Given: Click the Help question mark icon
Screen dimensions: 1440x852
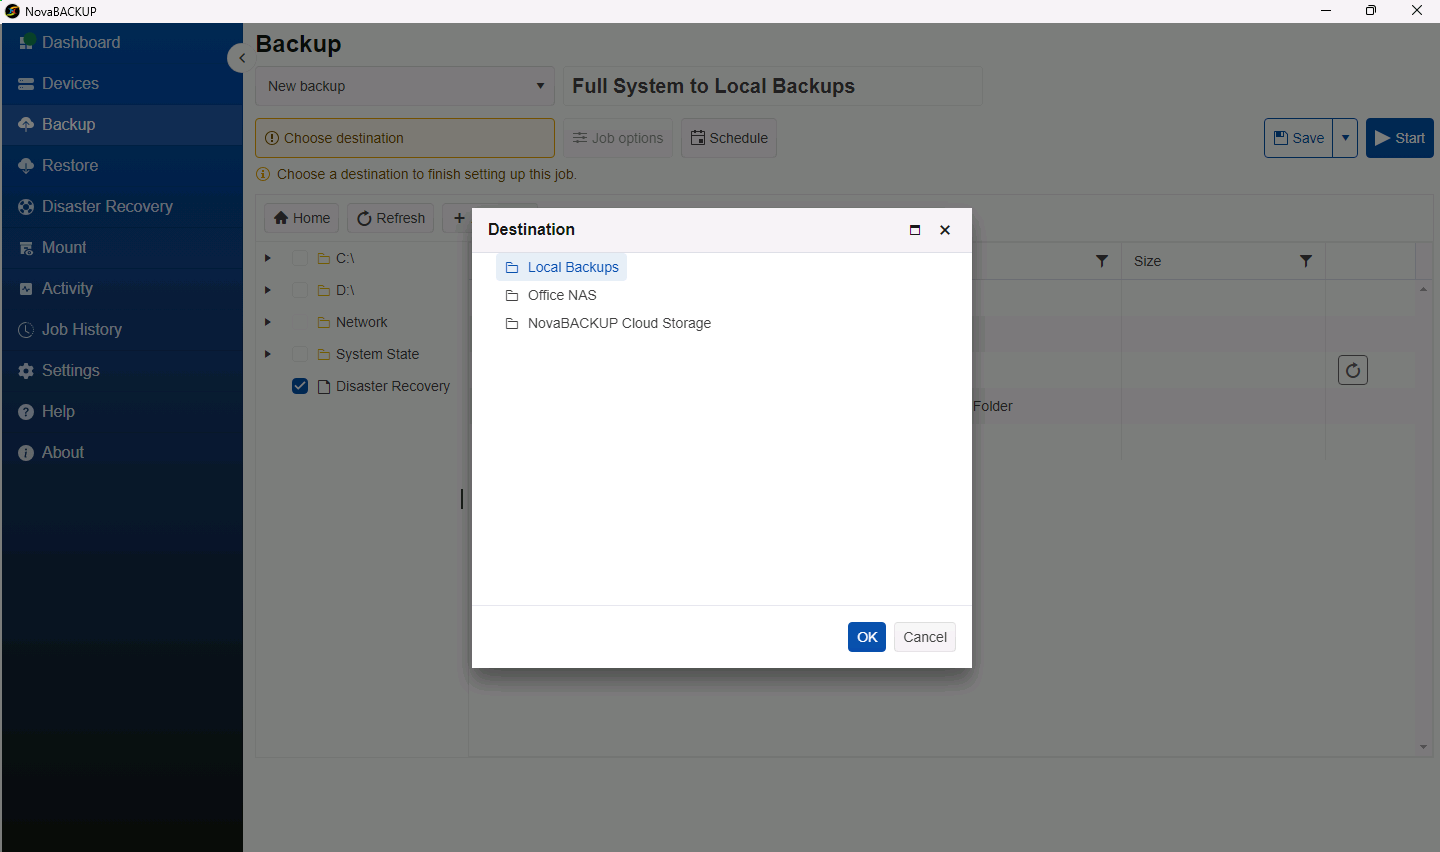Looking at the screenshot, I should click(x=26, y=412).
